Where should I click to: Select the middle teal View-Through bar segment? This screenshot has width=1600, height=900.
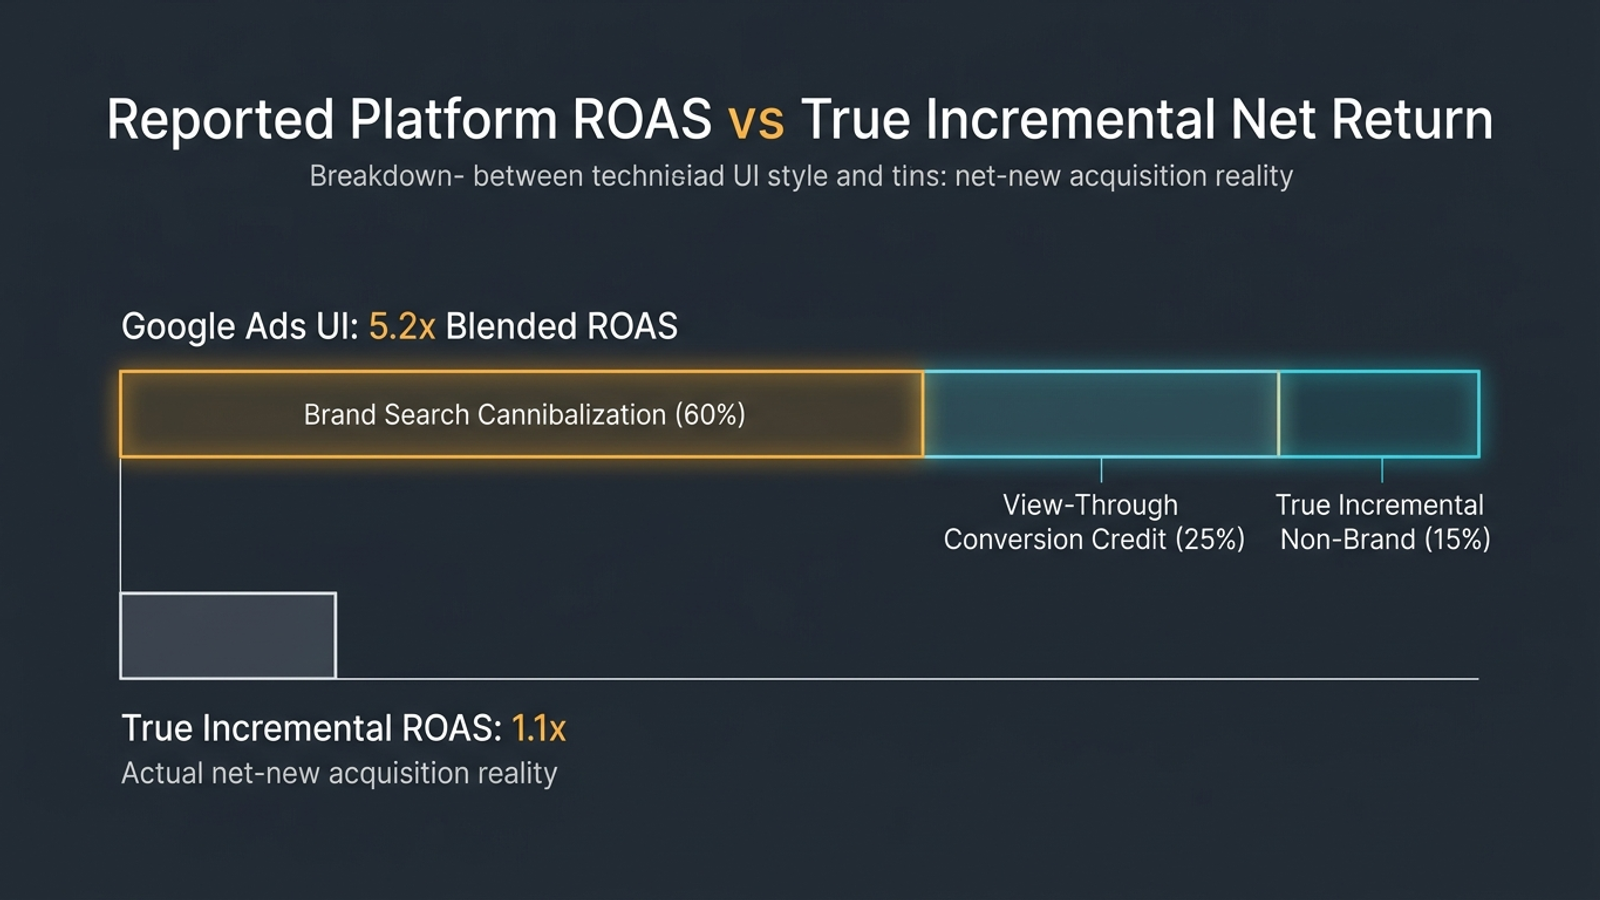coord(1101,414)
